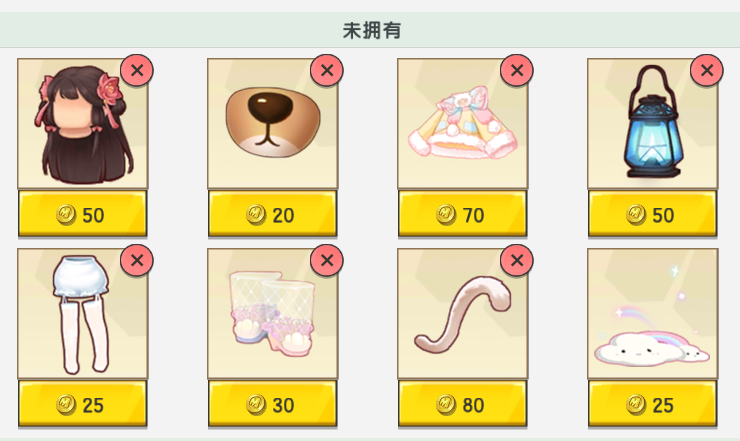Remove the black hair item with X
This screenshot has width=740, height=441.
137,70
